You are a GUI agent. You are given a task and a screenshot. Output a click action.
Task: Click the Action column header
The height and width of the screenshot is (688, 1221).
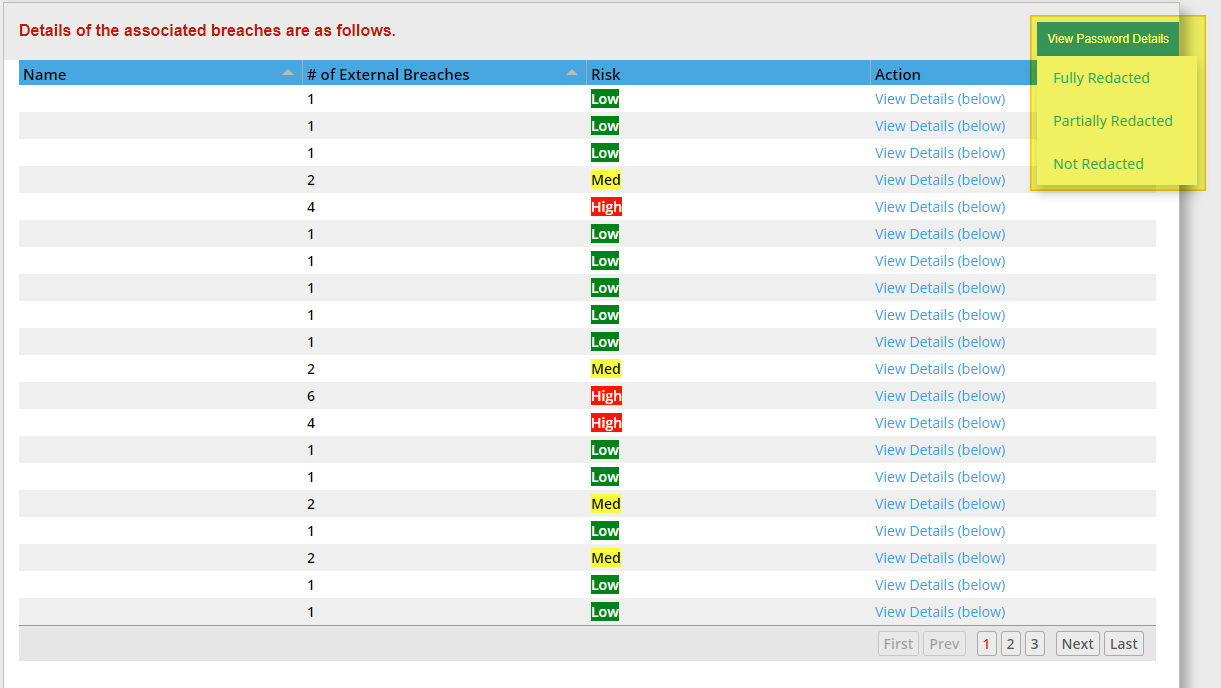tap(953, 73)
